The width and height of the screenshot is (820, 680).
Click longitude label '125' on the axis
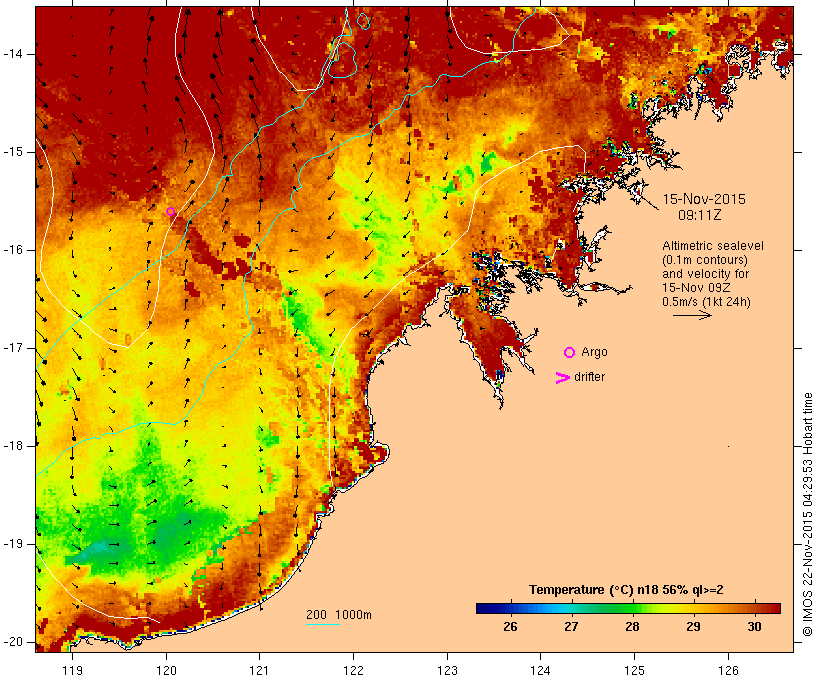(x=634, y=671)
